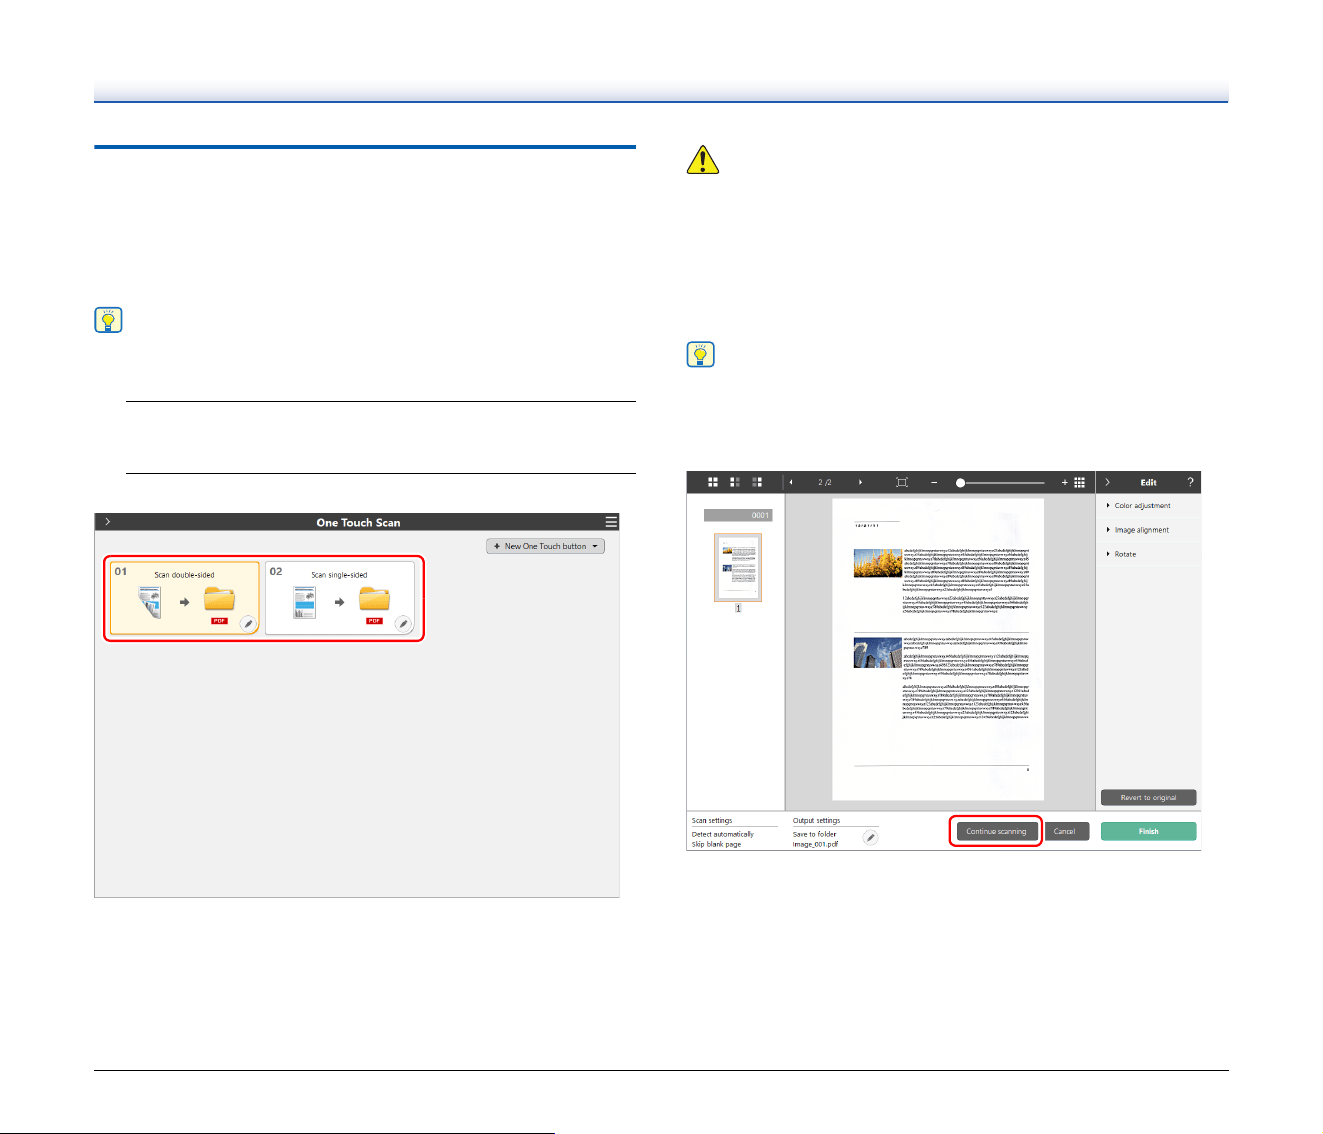Collapse the Edit panel chevron
Viewport: 1323px width, 1134px height.
[x=1107, y=482]
